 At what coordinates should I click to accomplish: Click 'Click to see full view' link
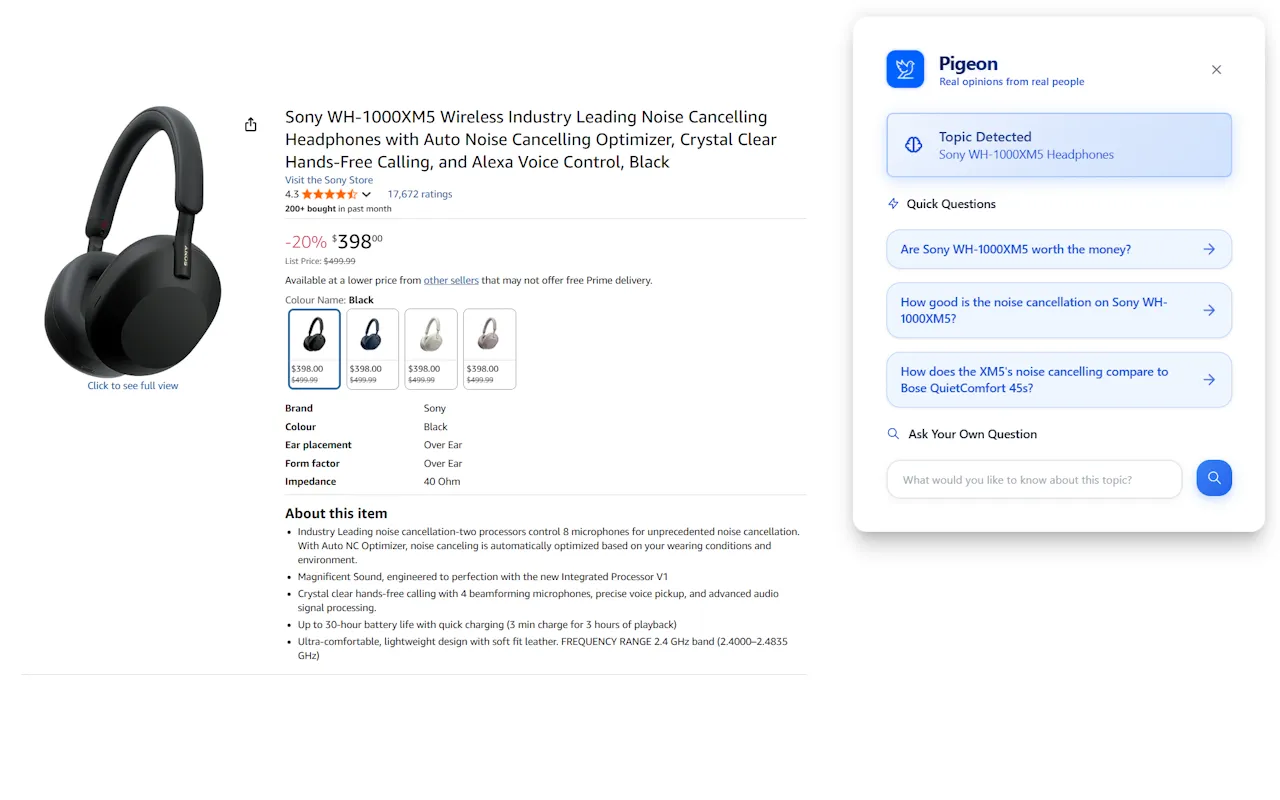(x=133, y=386)
